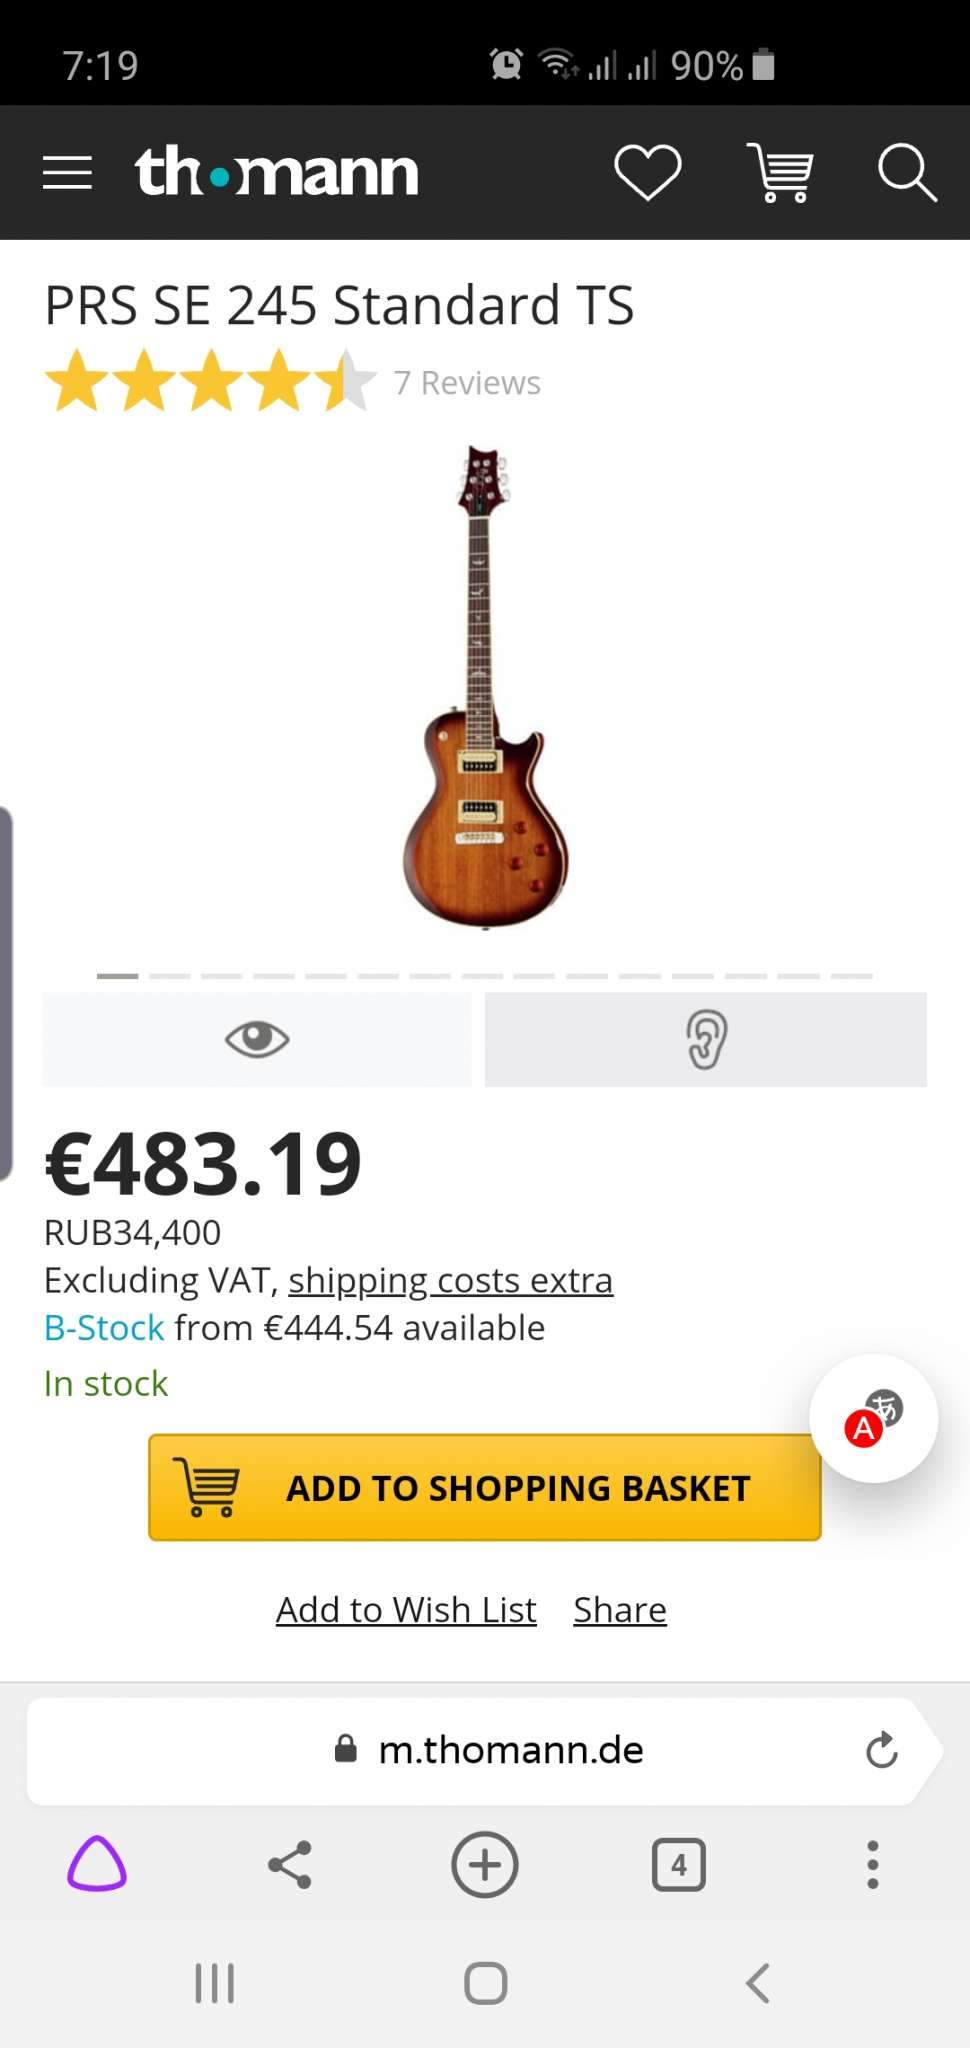Image resolution: width=970 pixels, height=2048 pixels.
Task: Switch to the ear audio samples tab
Action: coord(706,1039)
